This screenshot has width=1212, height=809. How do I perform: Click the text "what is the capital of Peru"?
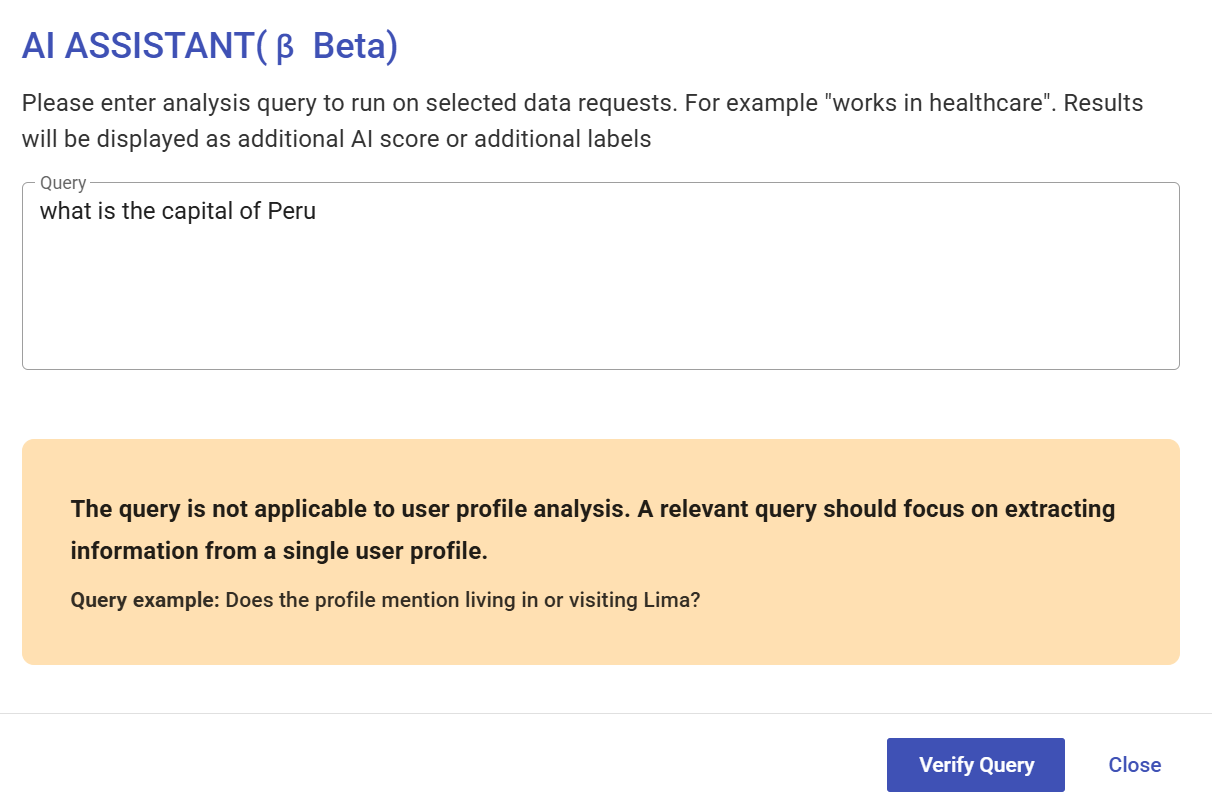point(178,211)
